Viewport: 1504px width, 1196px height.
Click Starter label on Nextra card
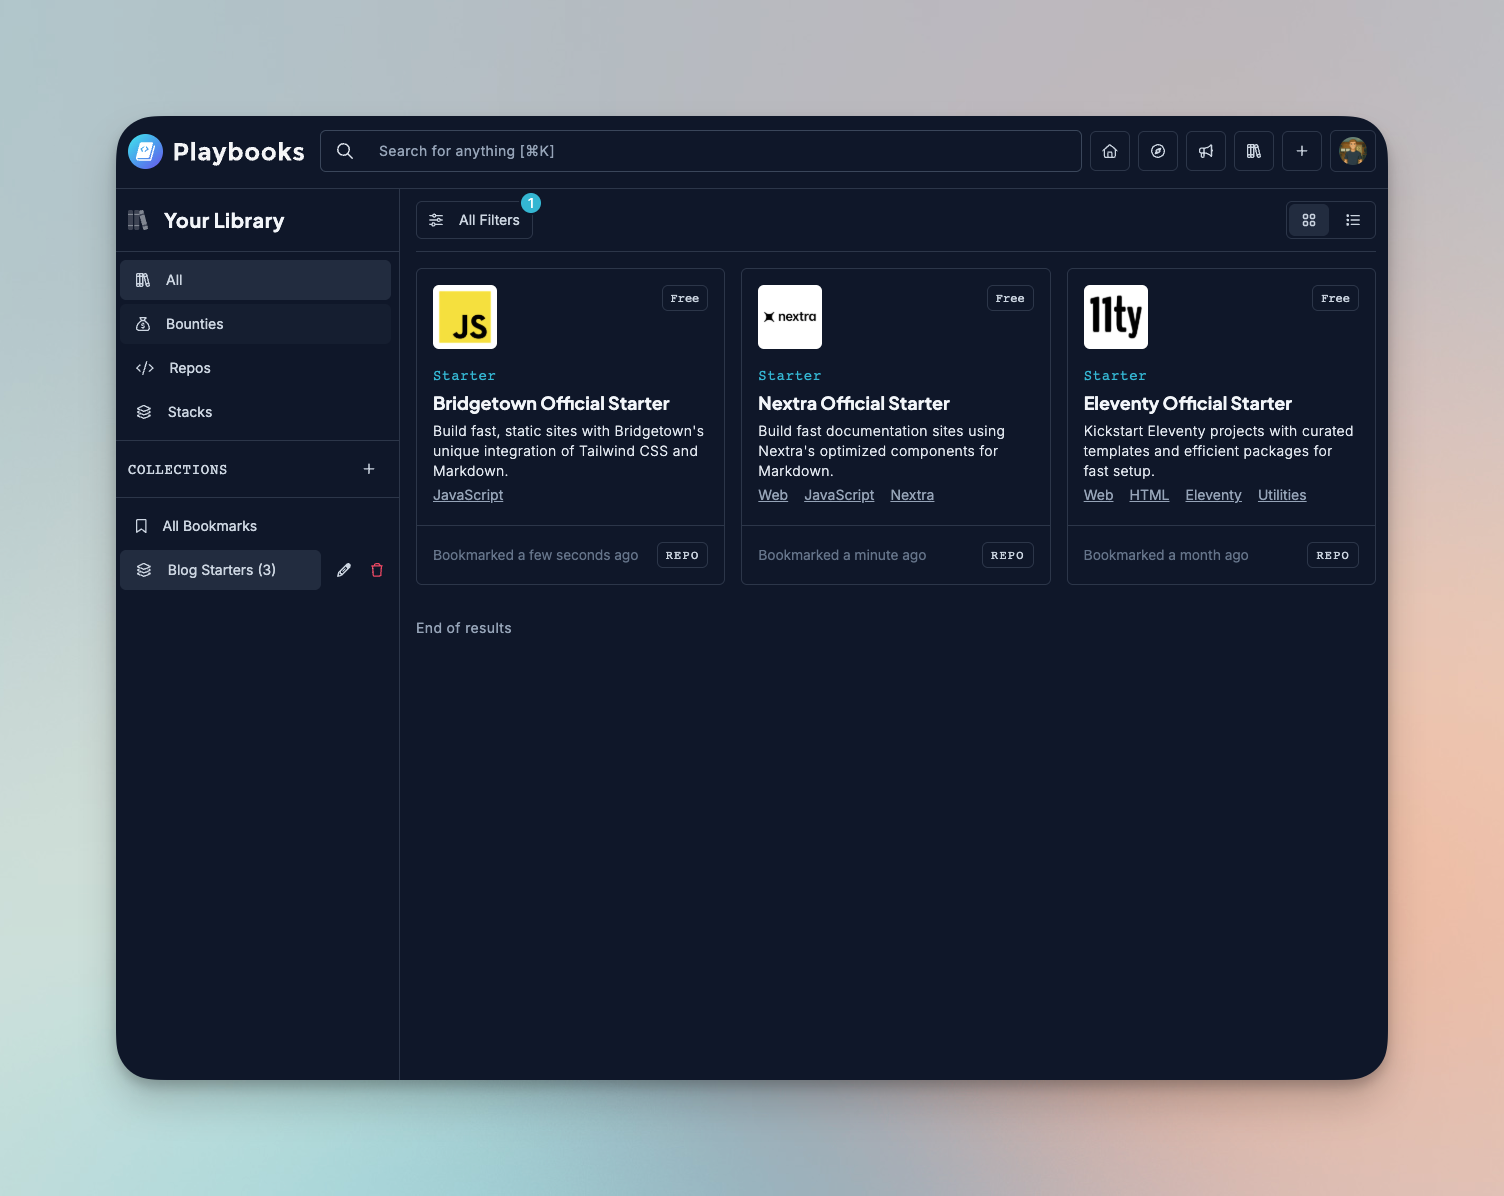click(790, 376)
